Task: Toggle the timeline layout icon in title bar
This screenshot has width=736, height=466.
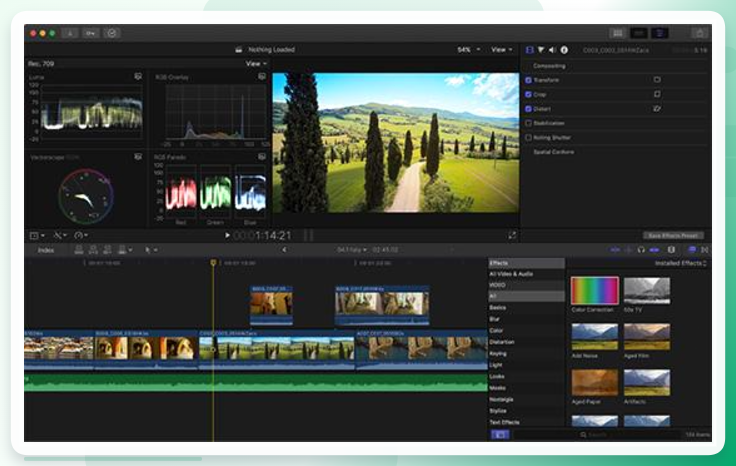Action: [x=639, y=33]
